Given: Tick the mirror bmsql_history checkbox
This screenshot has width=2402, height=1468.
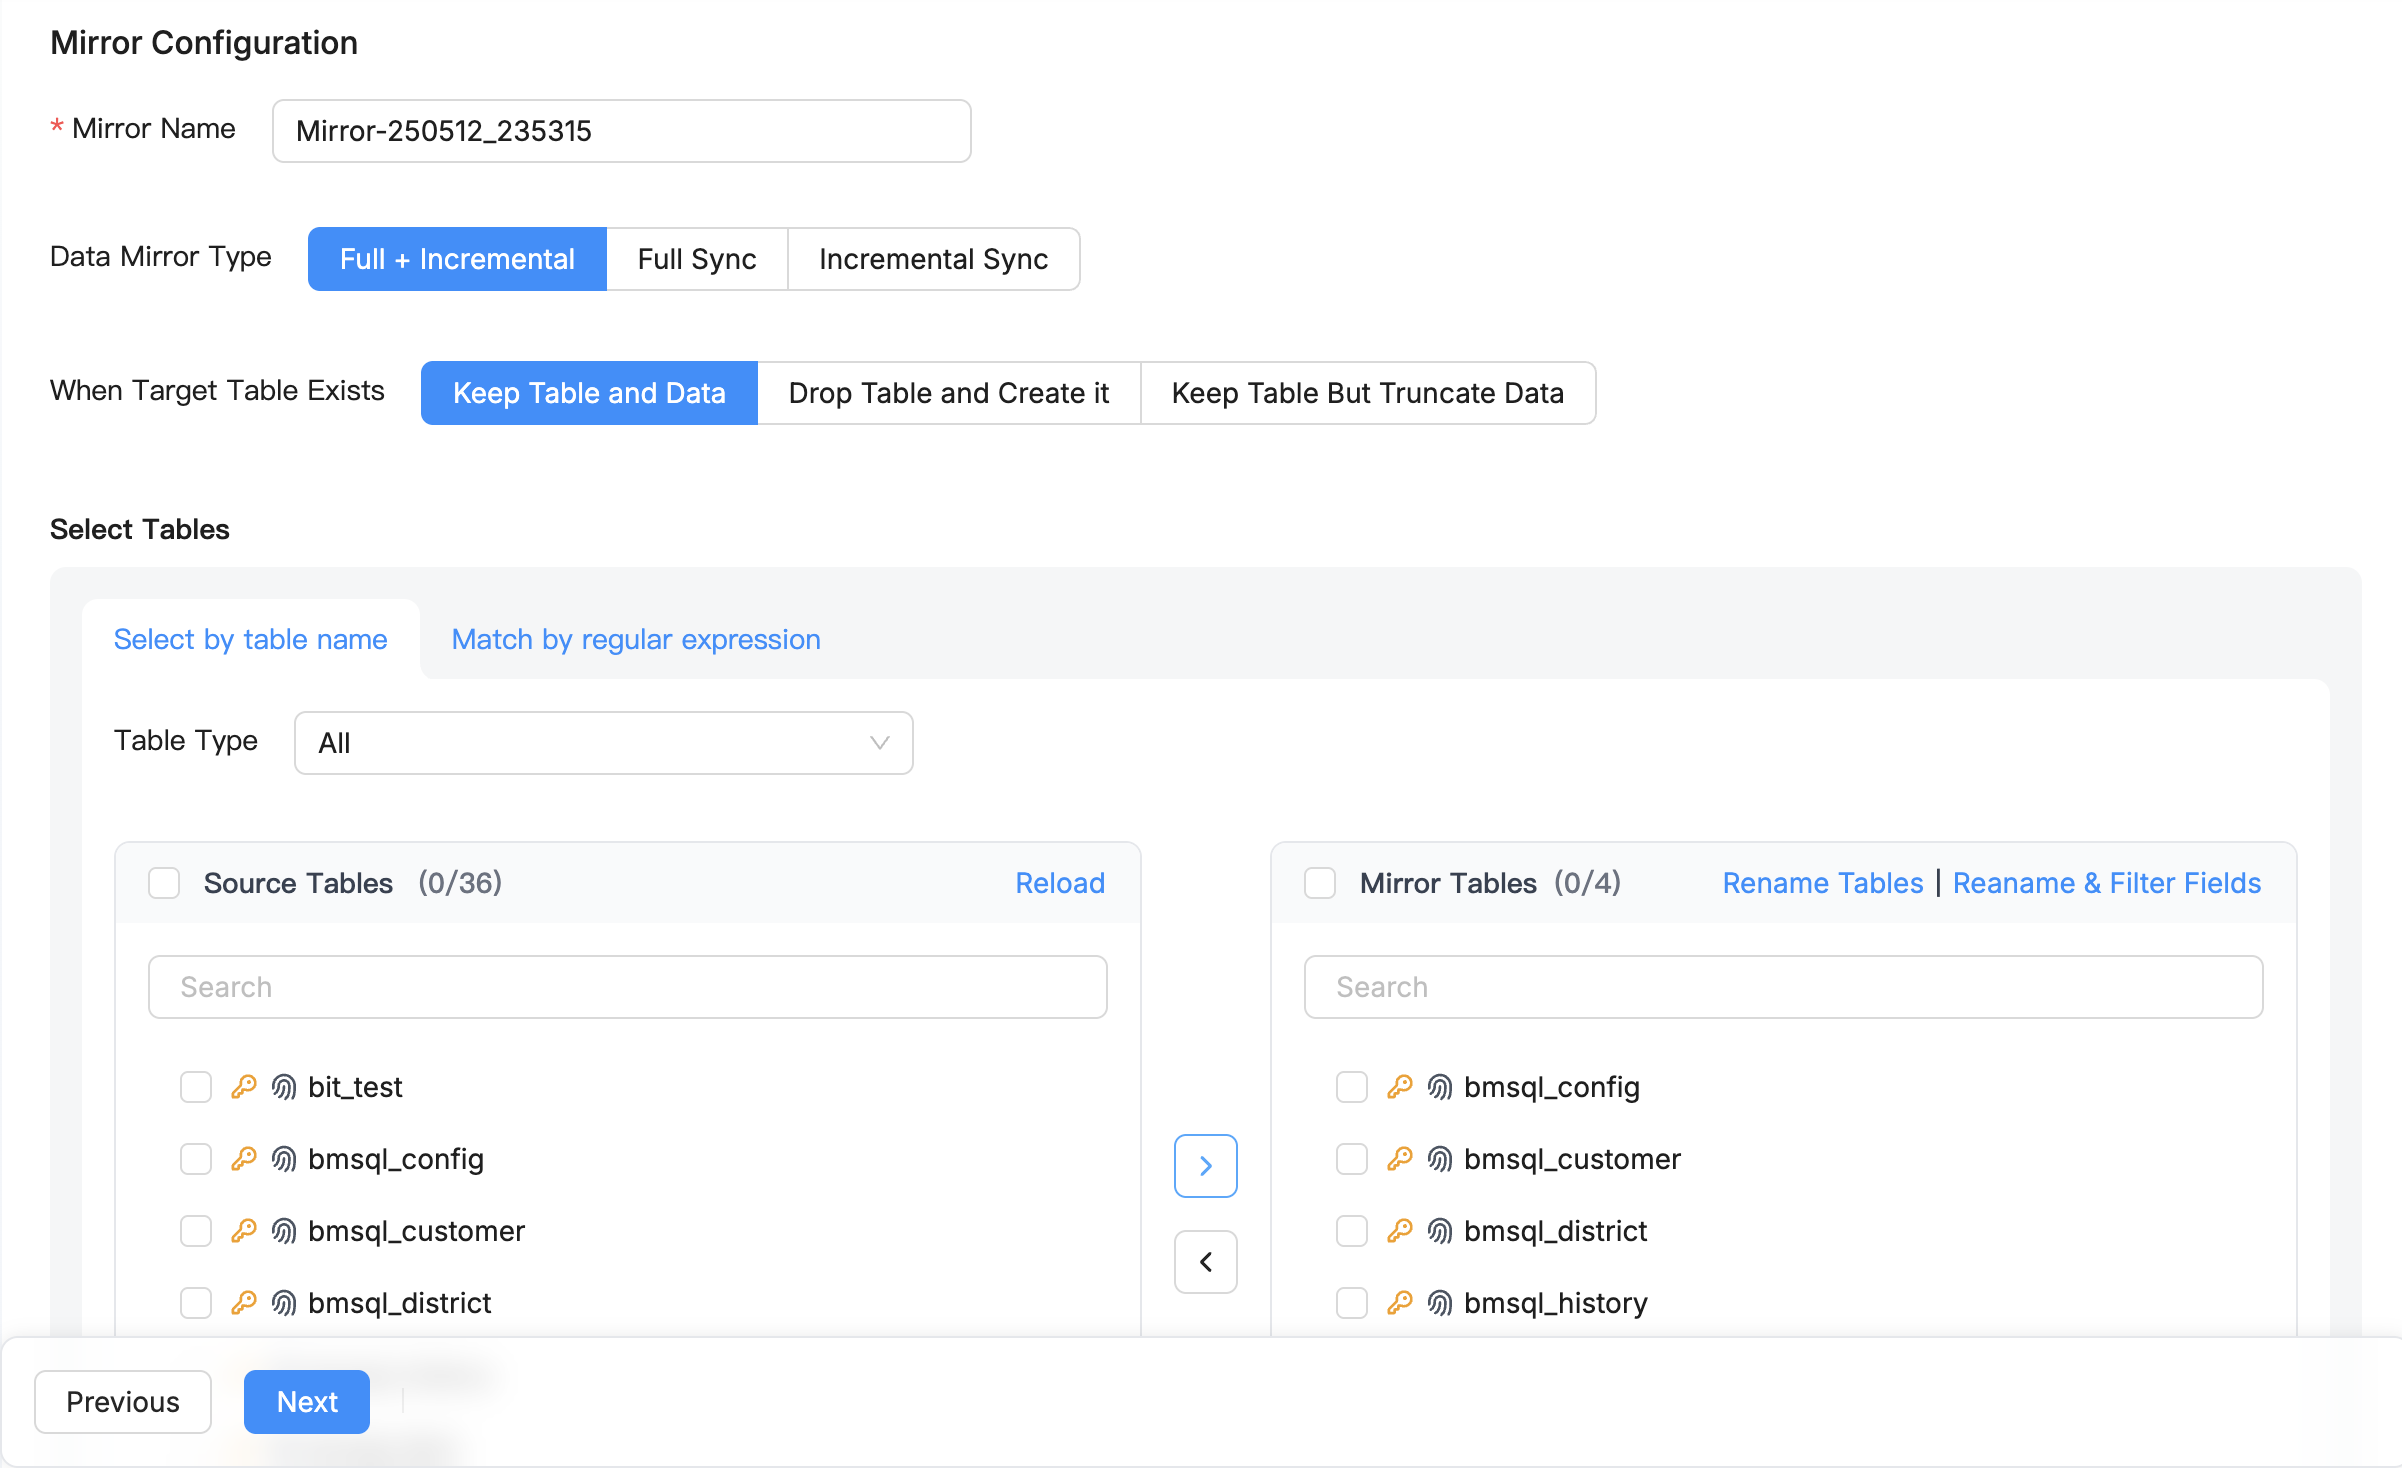Looking at the screenshot, I should point(1352,1303).
